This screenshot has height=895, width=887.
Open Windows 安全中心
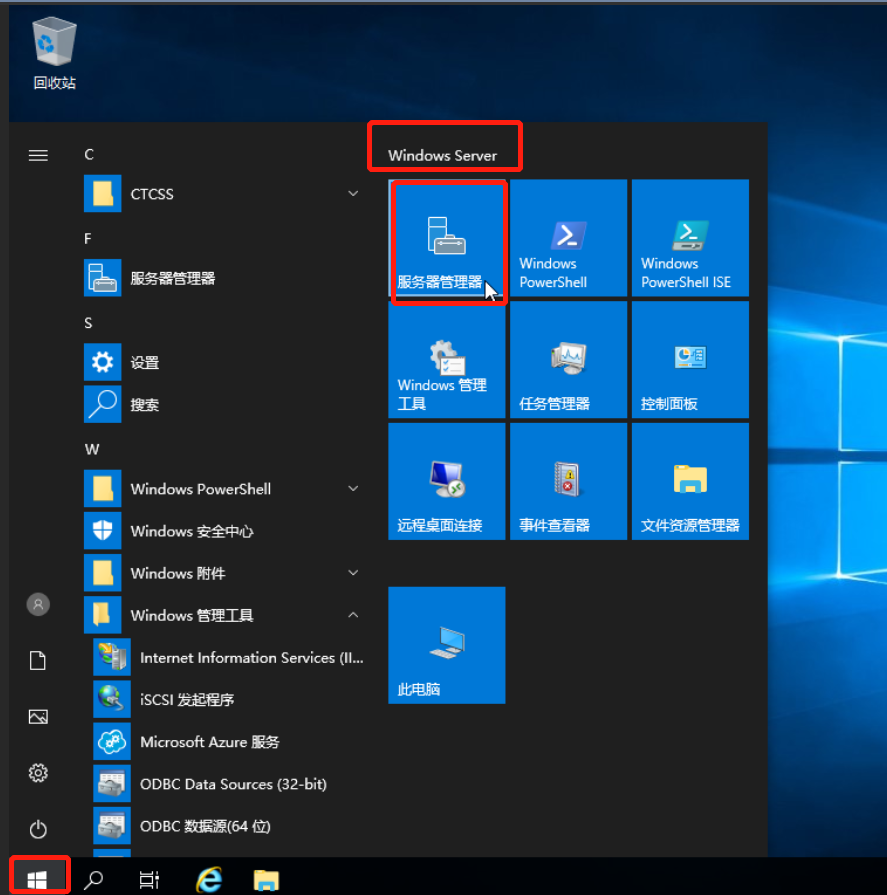coord(224,531)
